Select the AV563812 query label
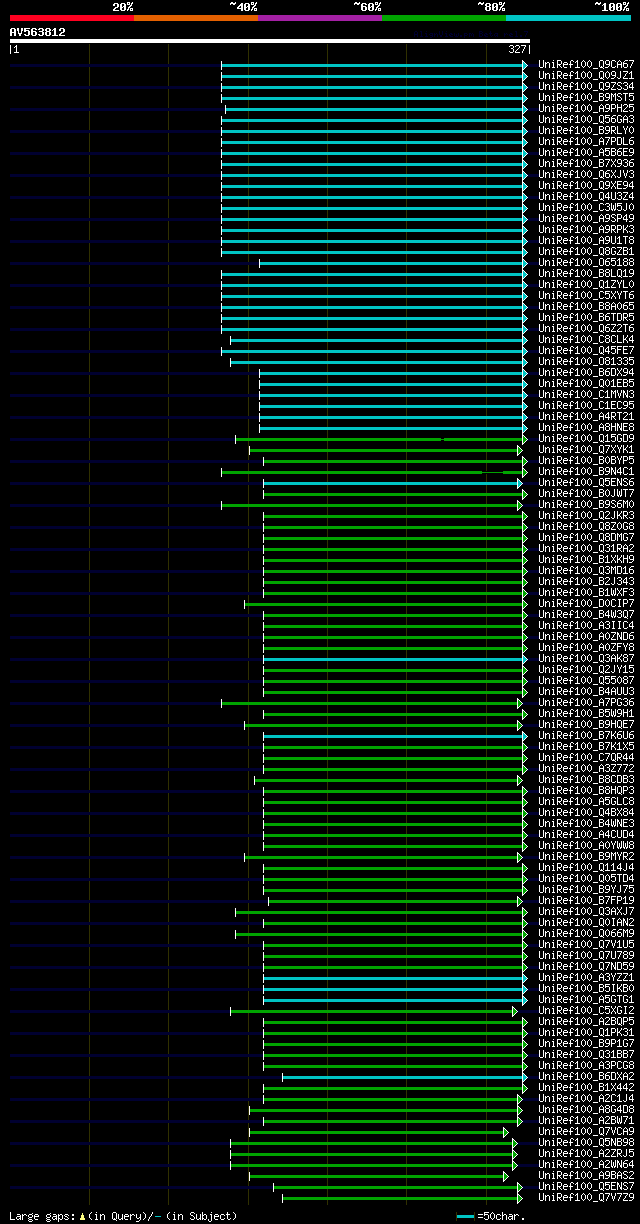640x1224 pixels. click(38, 32)
